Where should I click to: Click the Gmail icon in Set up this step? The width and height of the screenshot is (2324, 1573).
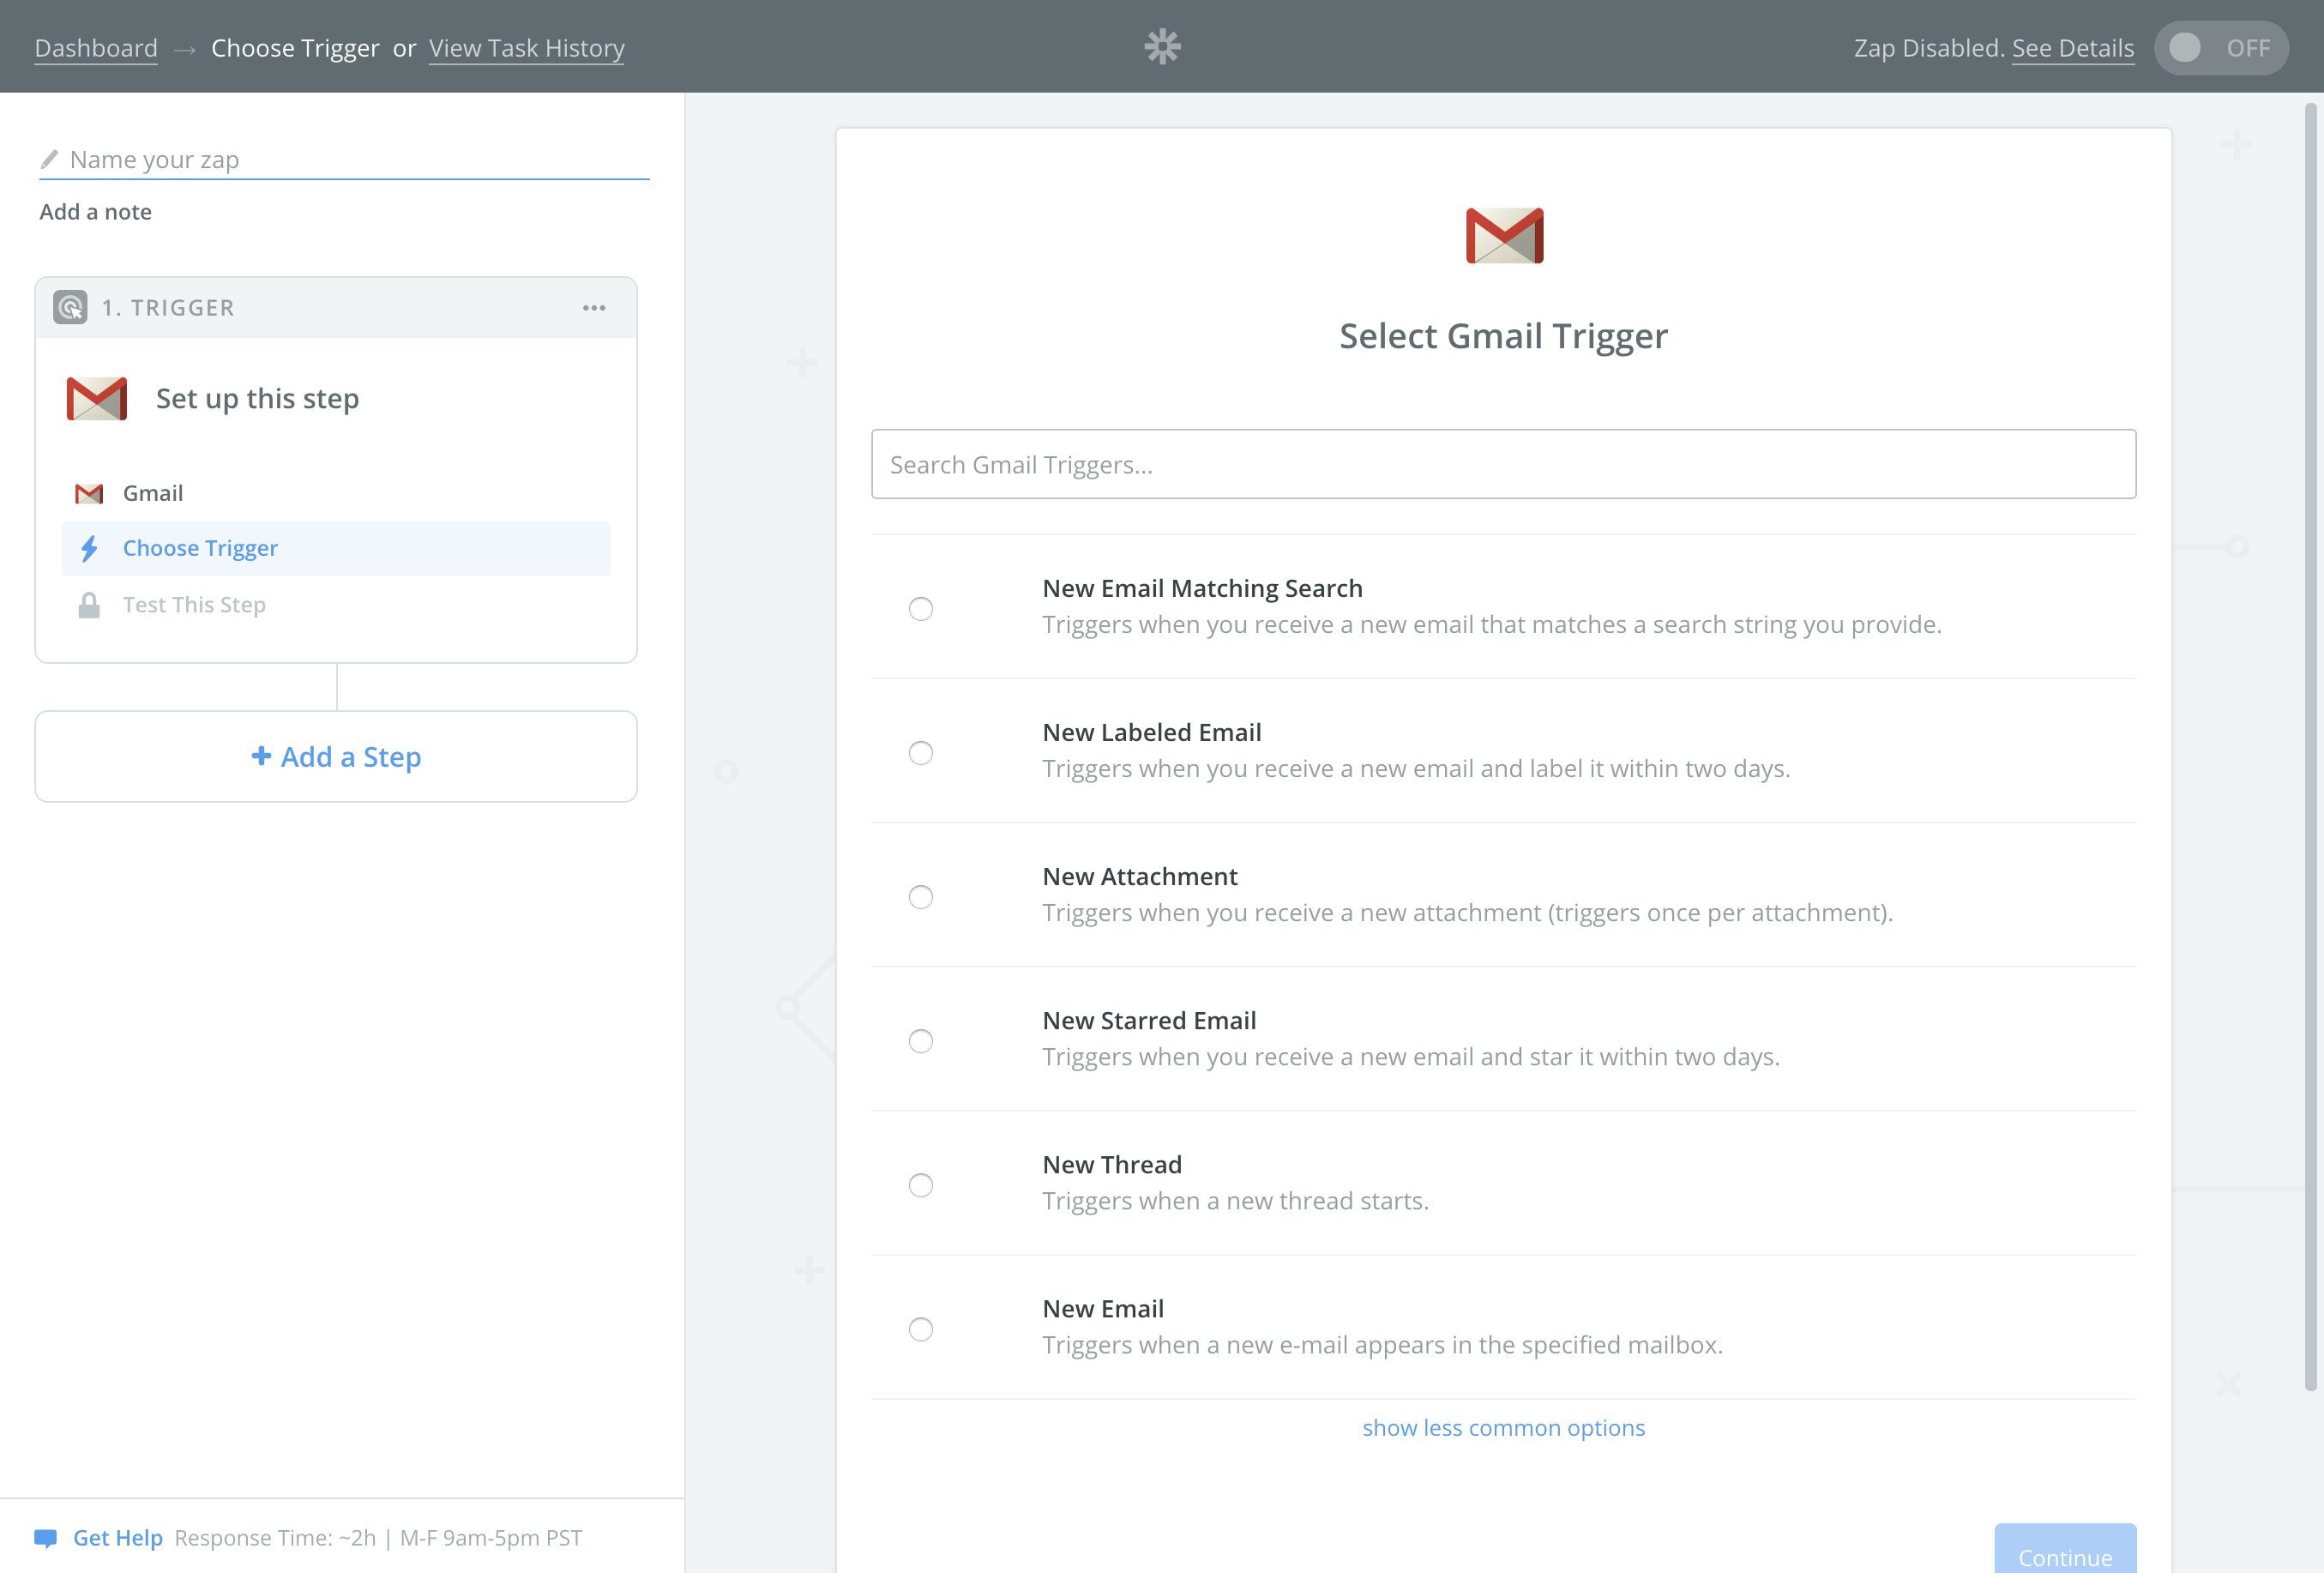pyautogui.click(x=96, y=397)
